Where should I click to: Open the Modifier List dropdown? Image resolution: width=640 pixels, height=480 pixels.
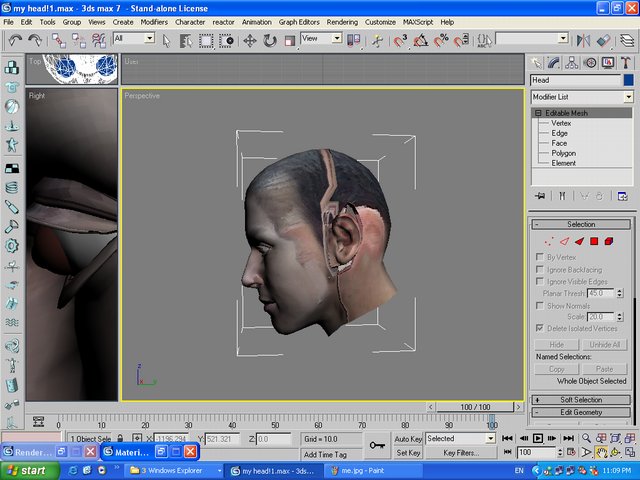click(x=628, y=96)
